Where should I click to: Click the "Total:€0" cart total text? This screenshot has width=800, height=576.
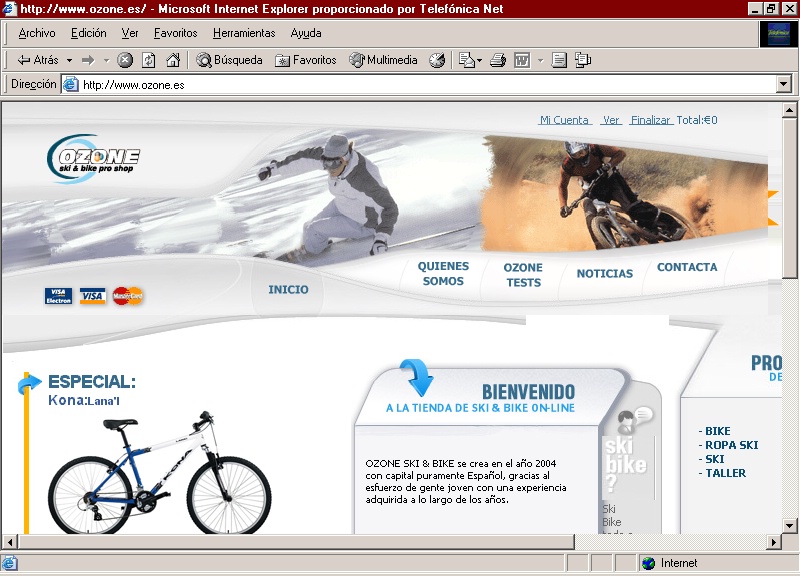(x=697, y=120)
